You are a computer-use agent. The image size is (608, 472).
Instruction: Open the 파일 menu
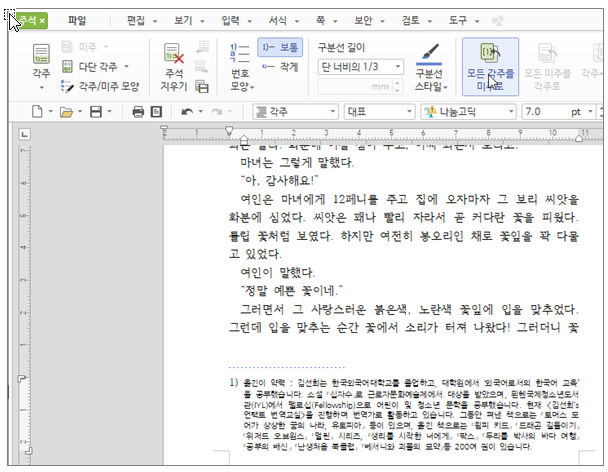coord(77,20)
